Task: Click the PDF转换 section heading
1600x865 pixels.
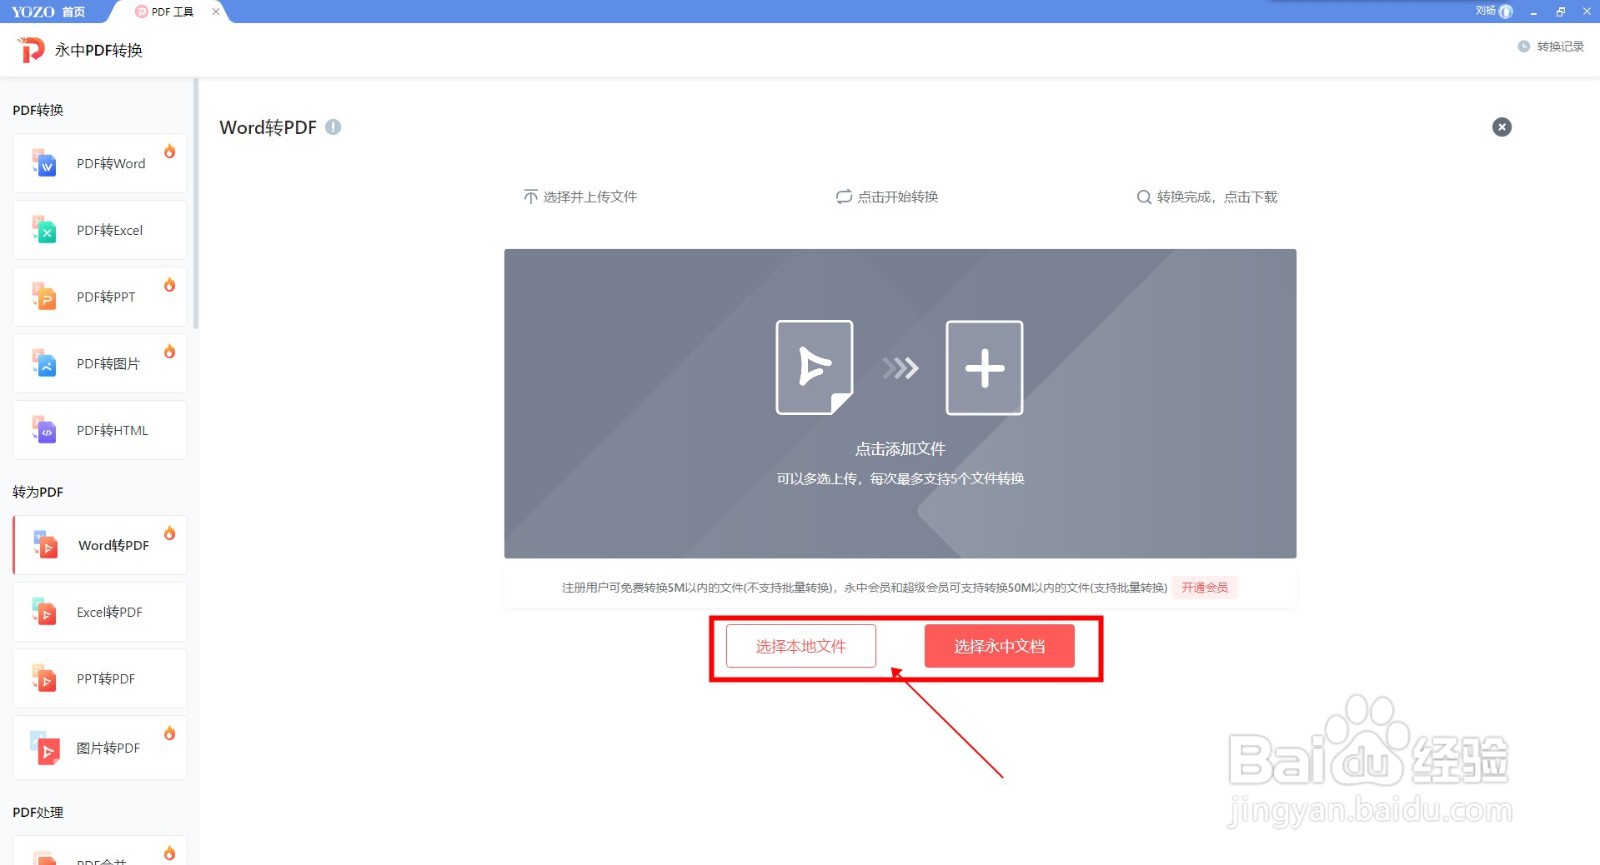Action: pyautogui.click(x=38, y=110)
